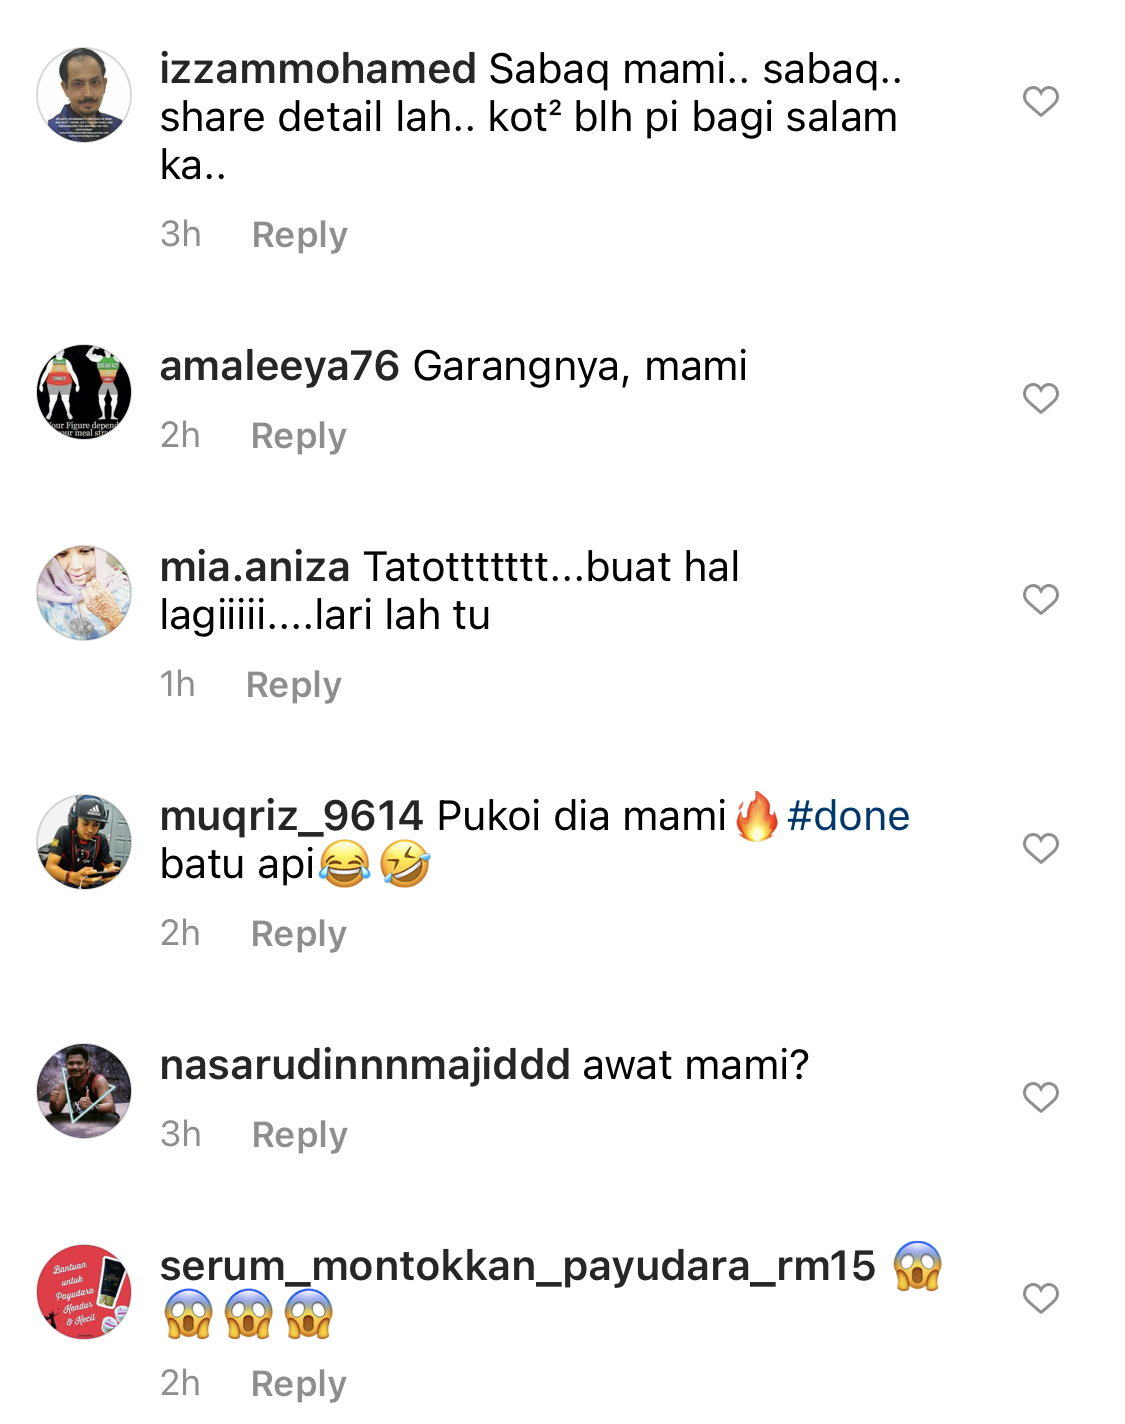Open izzammohamed's profile picture
1125x1424 pixels.
pyautogui.click(x=84, y=95)
